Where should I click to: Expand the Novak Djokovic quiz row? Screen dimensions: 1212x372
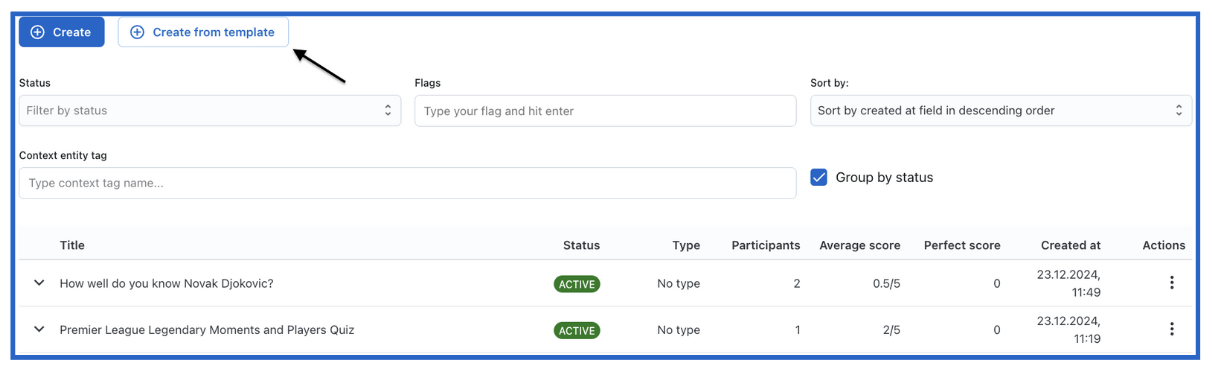tap(39, 283)
